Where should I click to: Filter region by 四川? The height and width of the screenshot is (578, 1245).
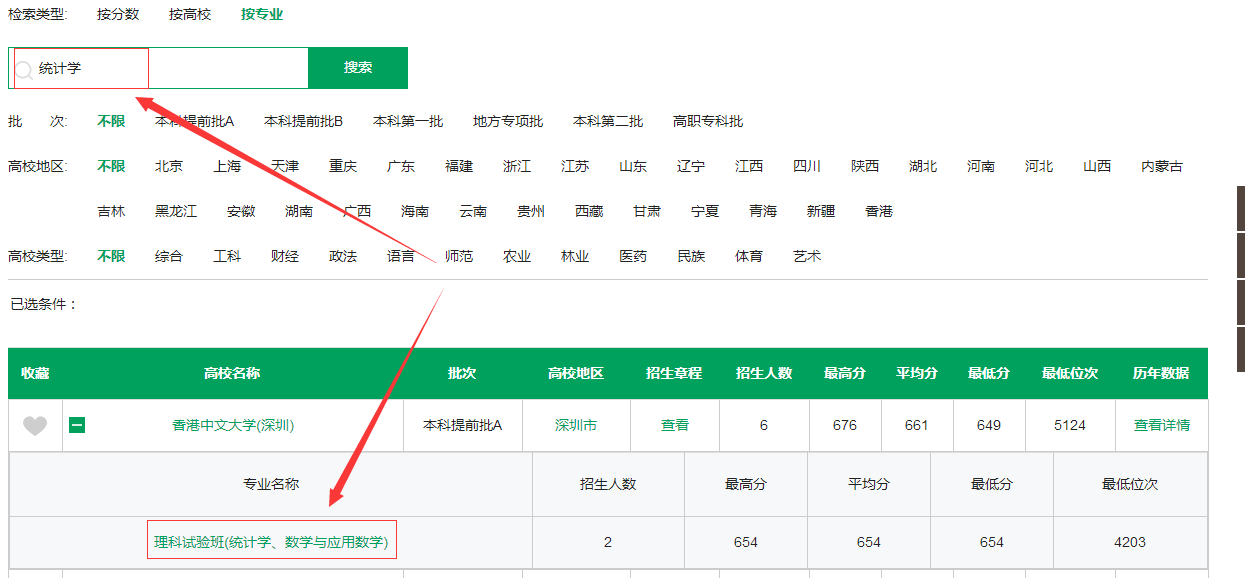pyautogui.click(x=807, y=166)
